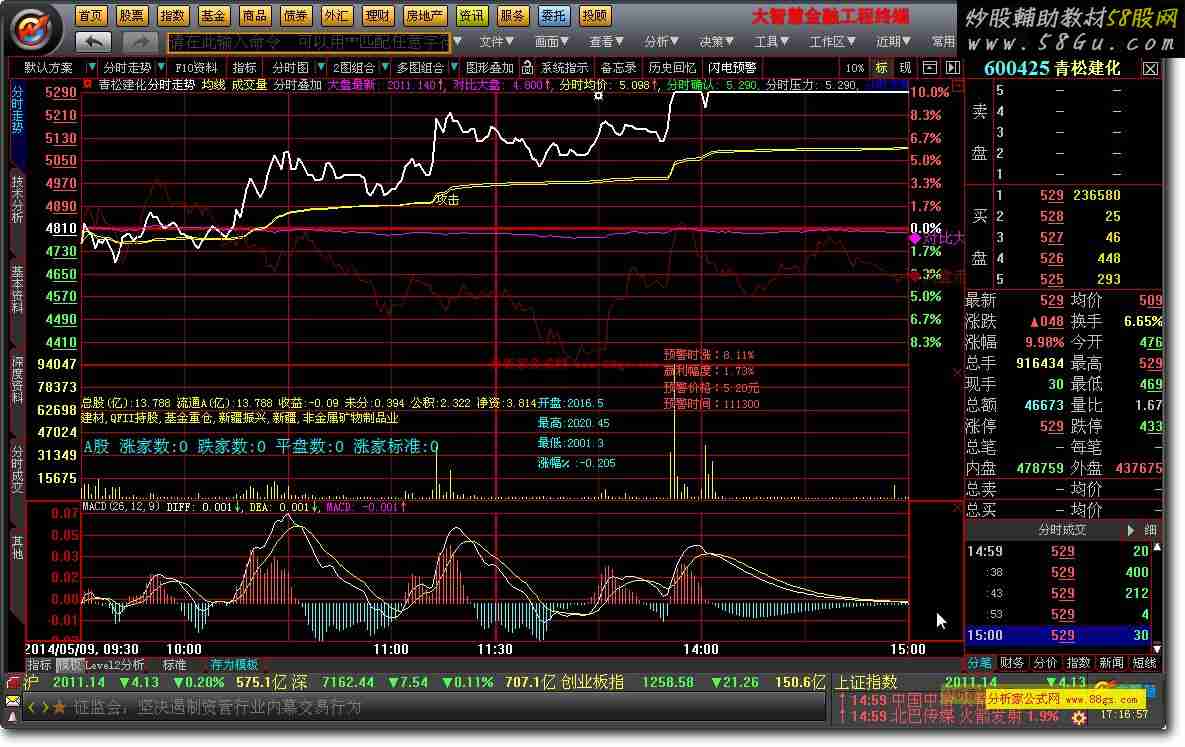Click the 委托 trading button
The height and width of the screenshot is (747, 1185).
tap(553, 15)
